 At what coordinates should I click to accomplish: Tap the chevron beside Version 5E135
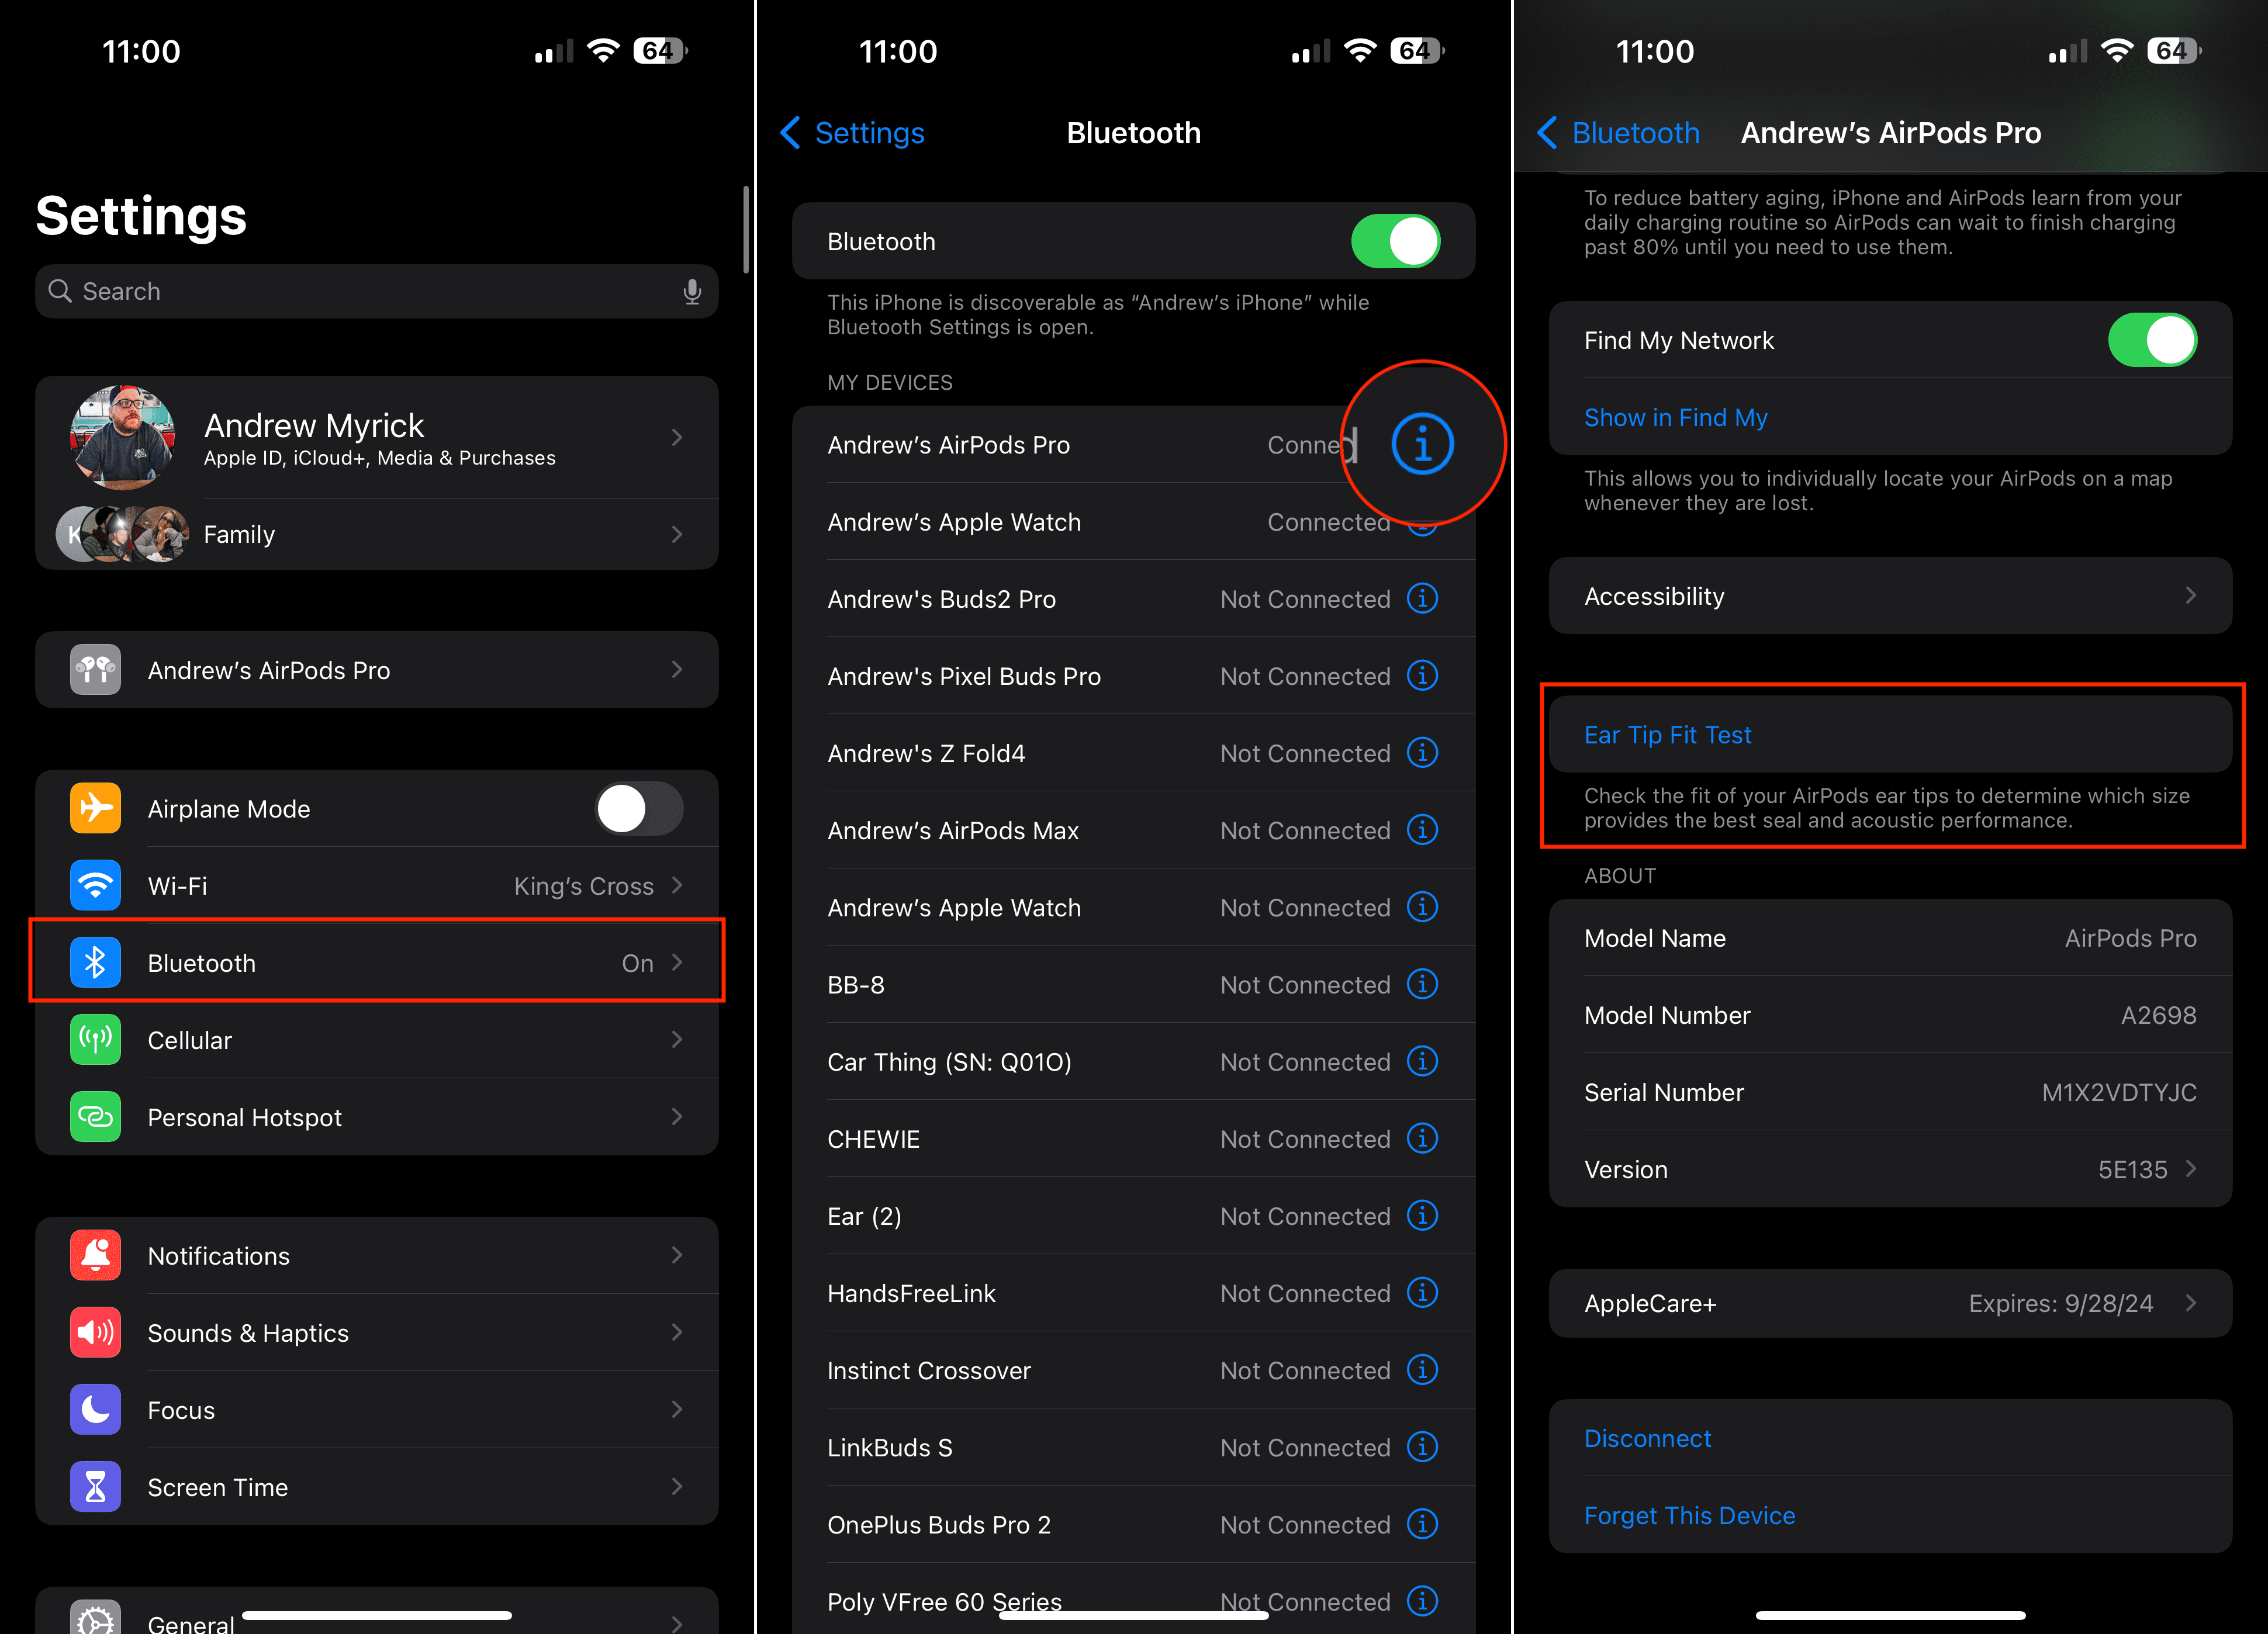(x=2190, y=1169)
